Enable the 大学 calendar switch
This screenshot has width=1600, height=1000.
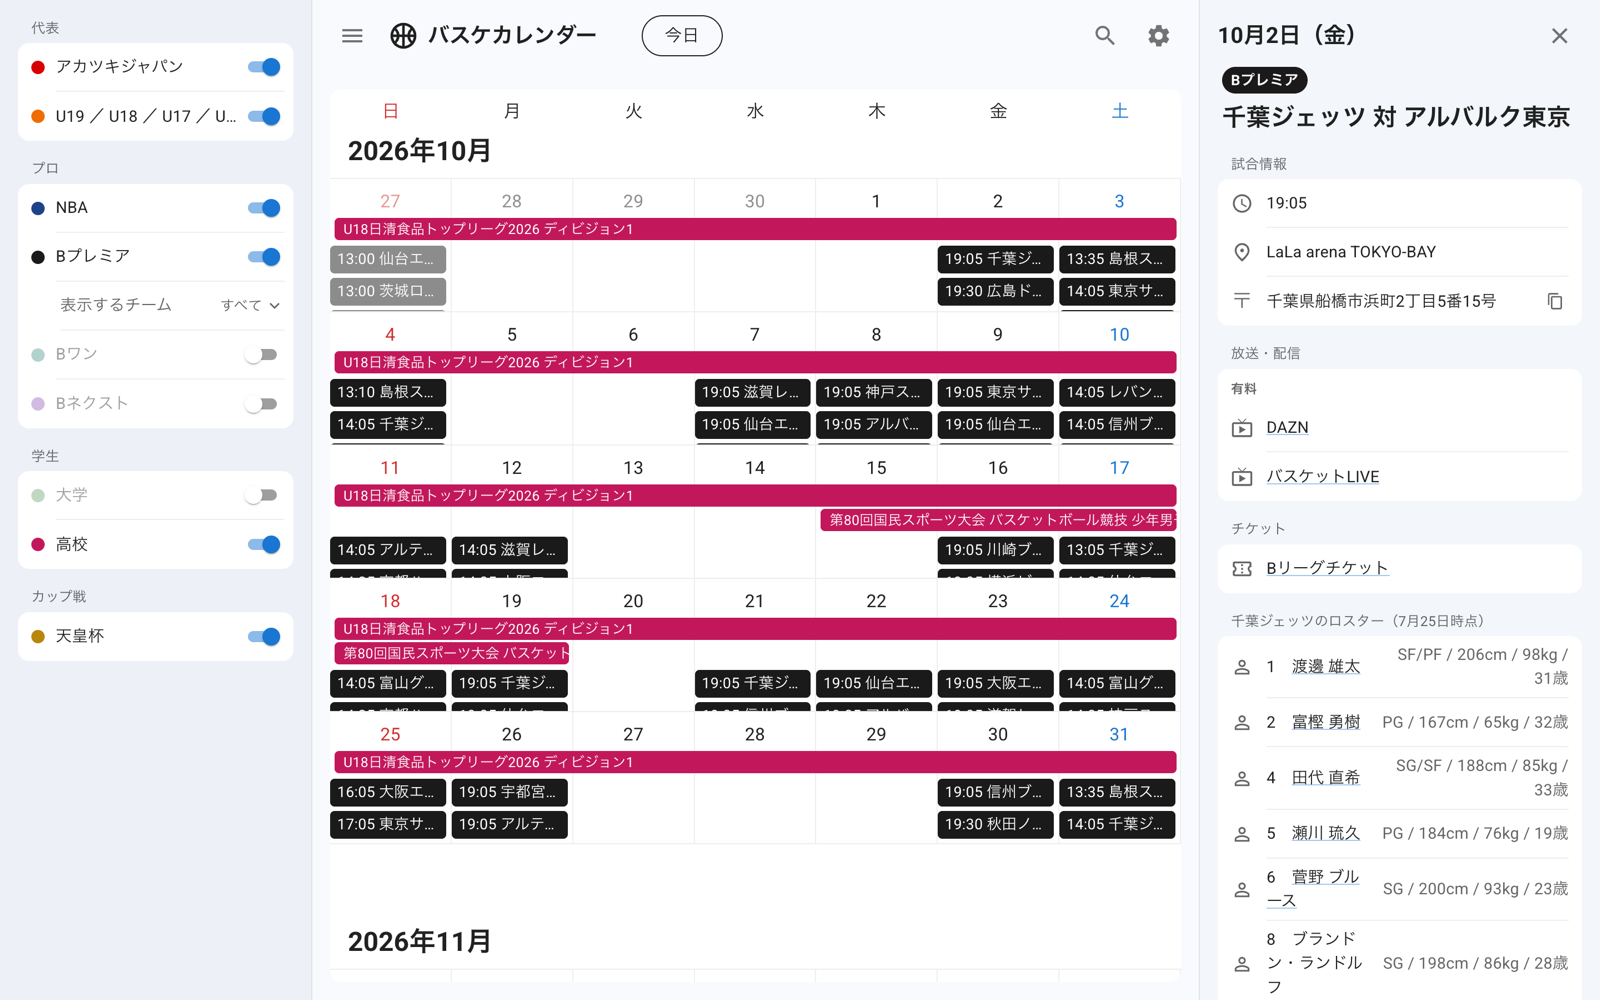click(261, 495)
